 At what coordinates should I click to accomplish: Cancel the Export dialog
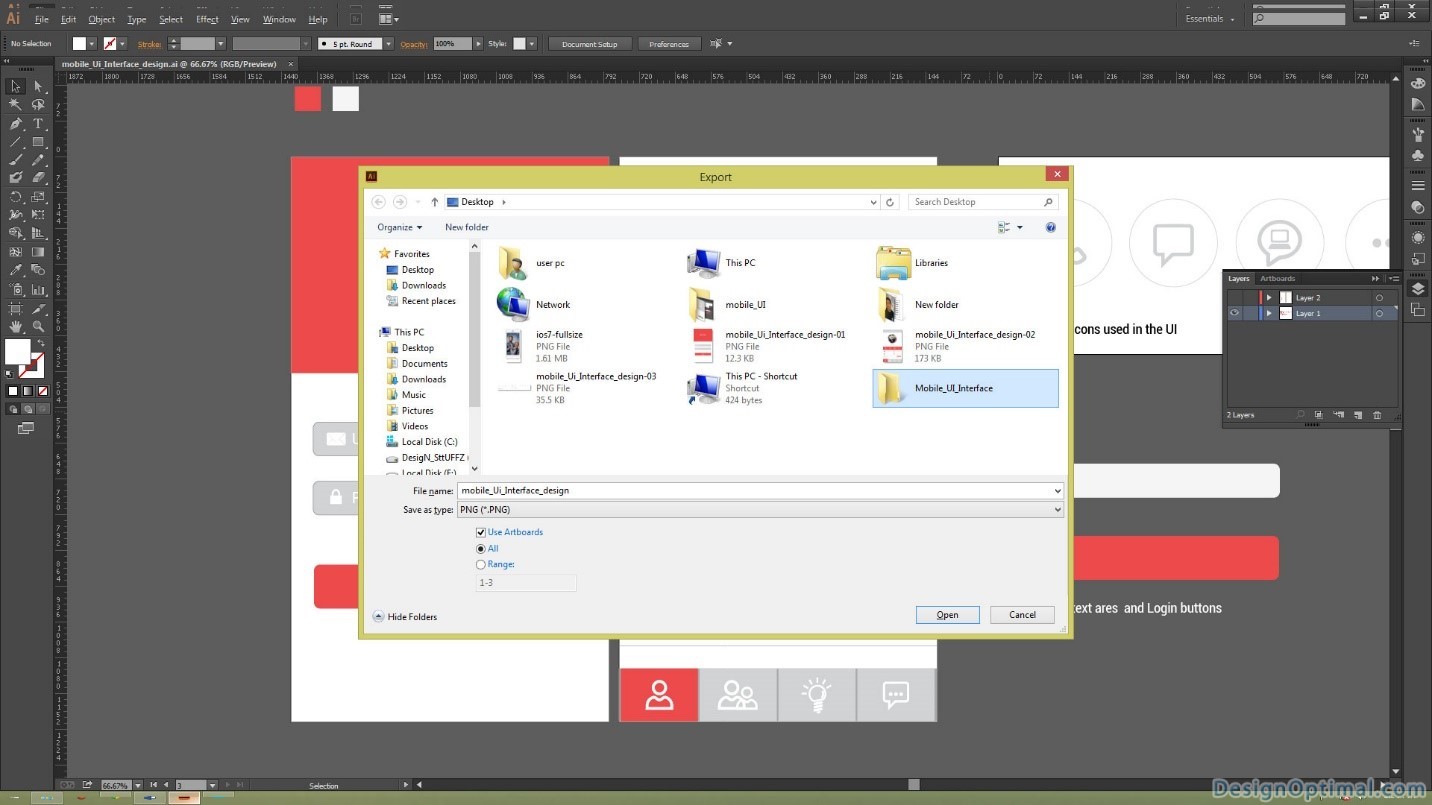pyautogui.click(x=1022, y=615)
